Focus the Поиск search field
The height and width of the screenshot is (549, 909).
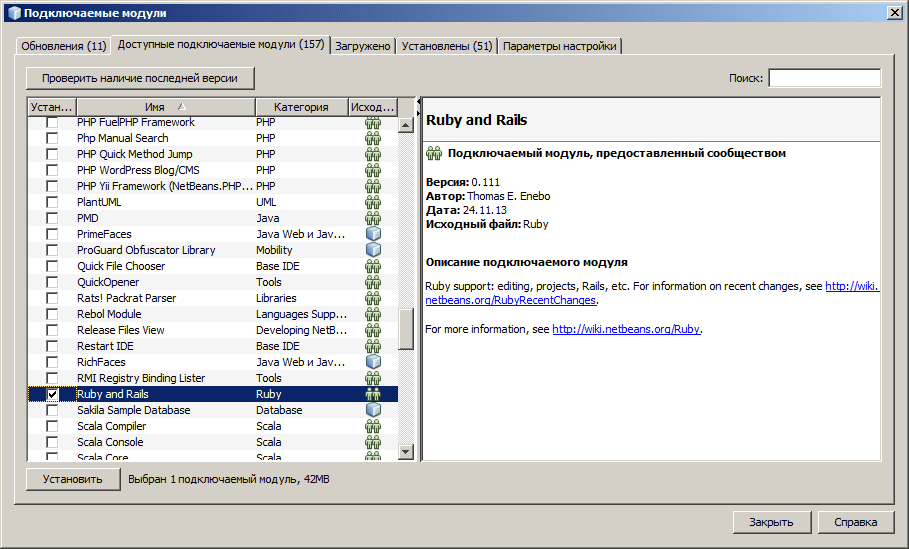tap(824, 78)
